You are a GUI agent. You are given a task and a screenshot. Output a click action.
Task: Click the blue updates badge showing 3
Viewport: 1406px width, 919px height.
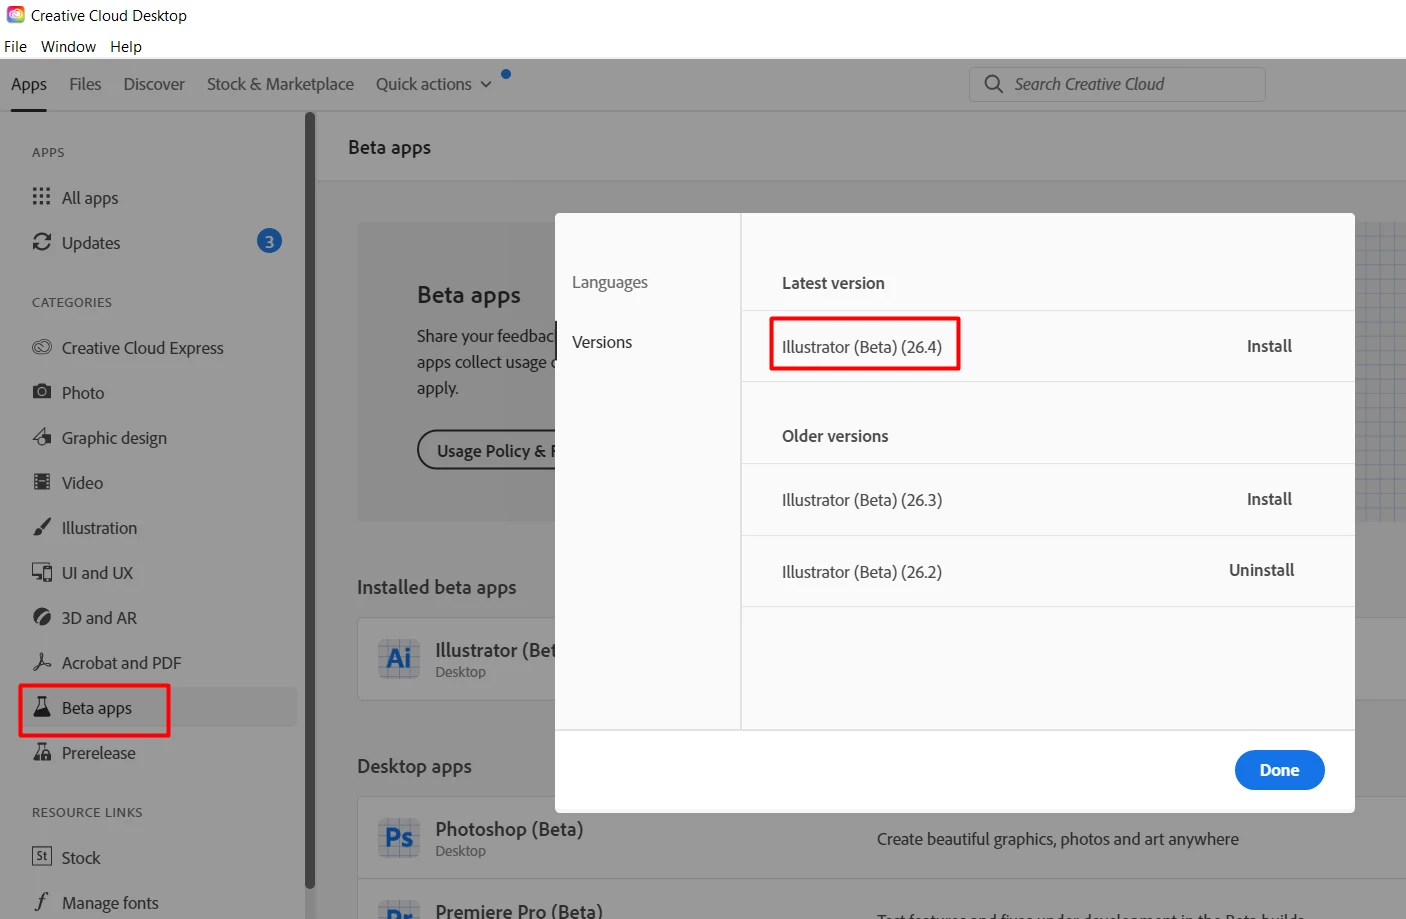point(269,241)
